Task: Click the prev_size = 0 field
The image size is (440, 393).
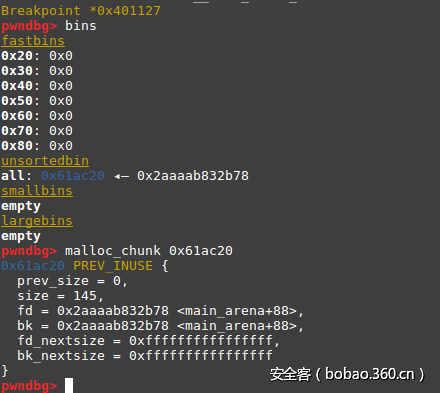Action: click(x=72, y=281)
